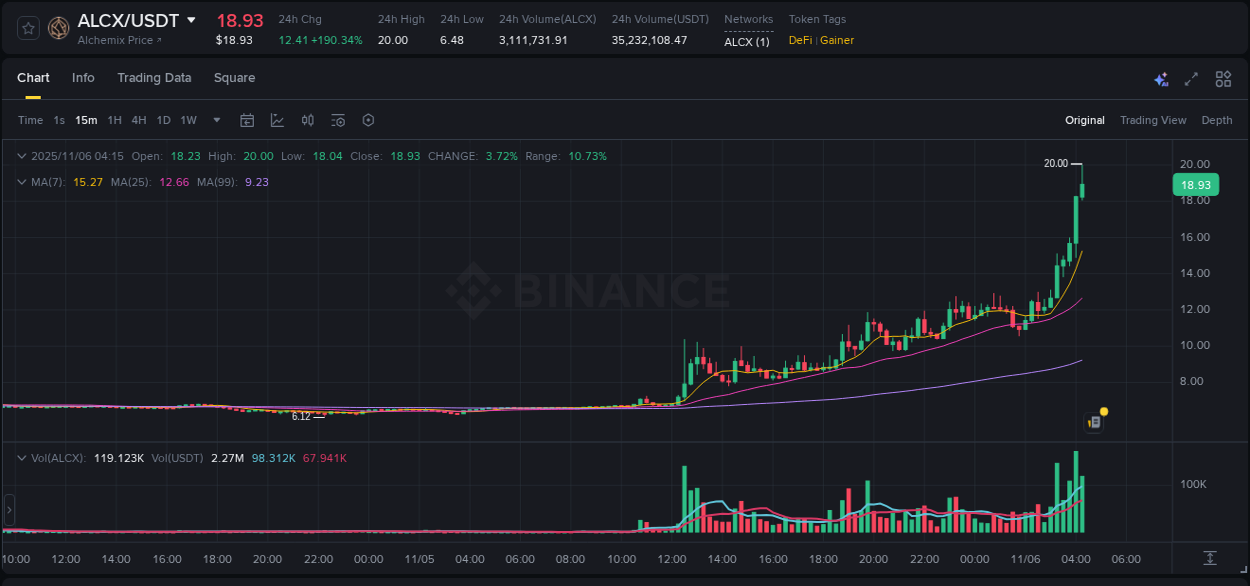Image resolution: width=1250 pixels, height=586 pixels.
Task: Open the AI analysis assistant icon
Action: tap(1160, 79)
